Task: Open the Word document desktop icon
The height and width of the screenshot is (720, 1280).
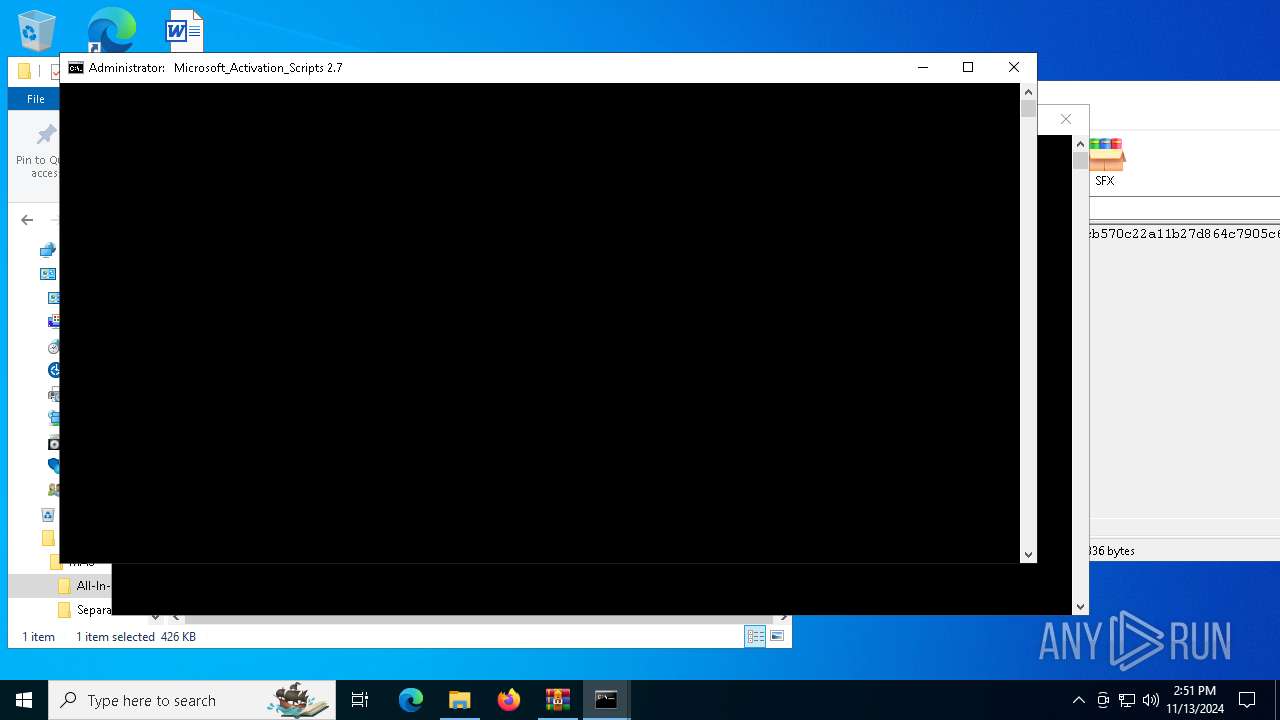Action: pos(184,30)
